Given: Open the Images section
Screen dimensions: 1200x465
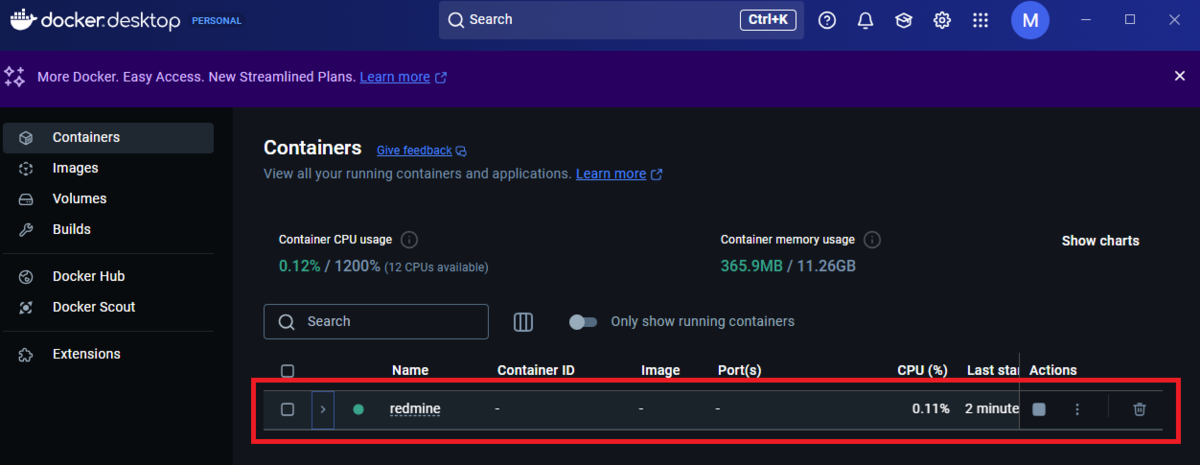Looking at the screenshot, I should pyautogui.click(x=107, y=169).
